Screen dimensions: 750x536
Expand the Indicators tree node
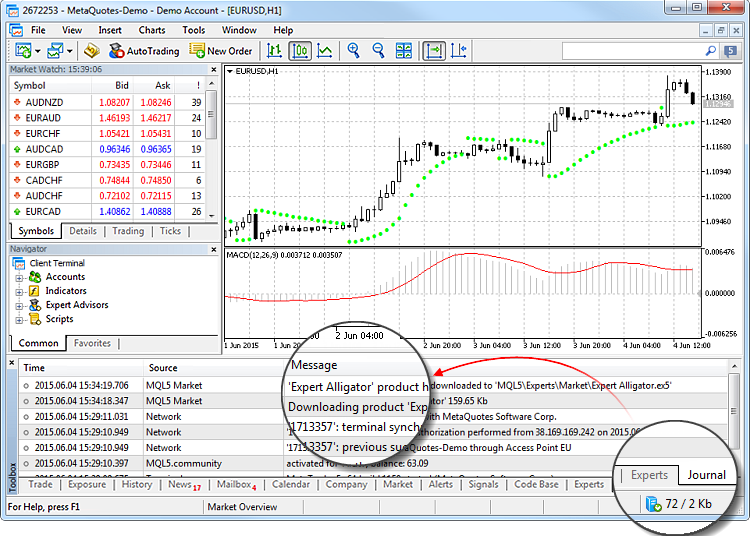click(19, 292)
